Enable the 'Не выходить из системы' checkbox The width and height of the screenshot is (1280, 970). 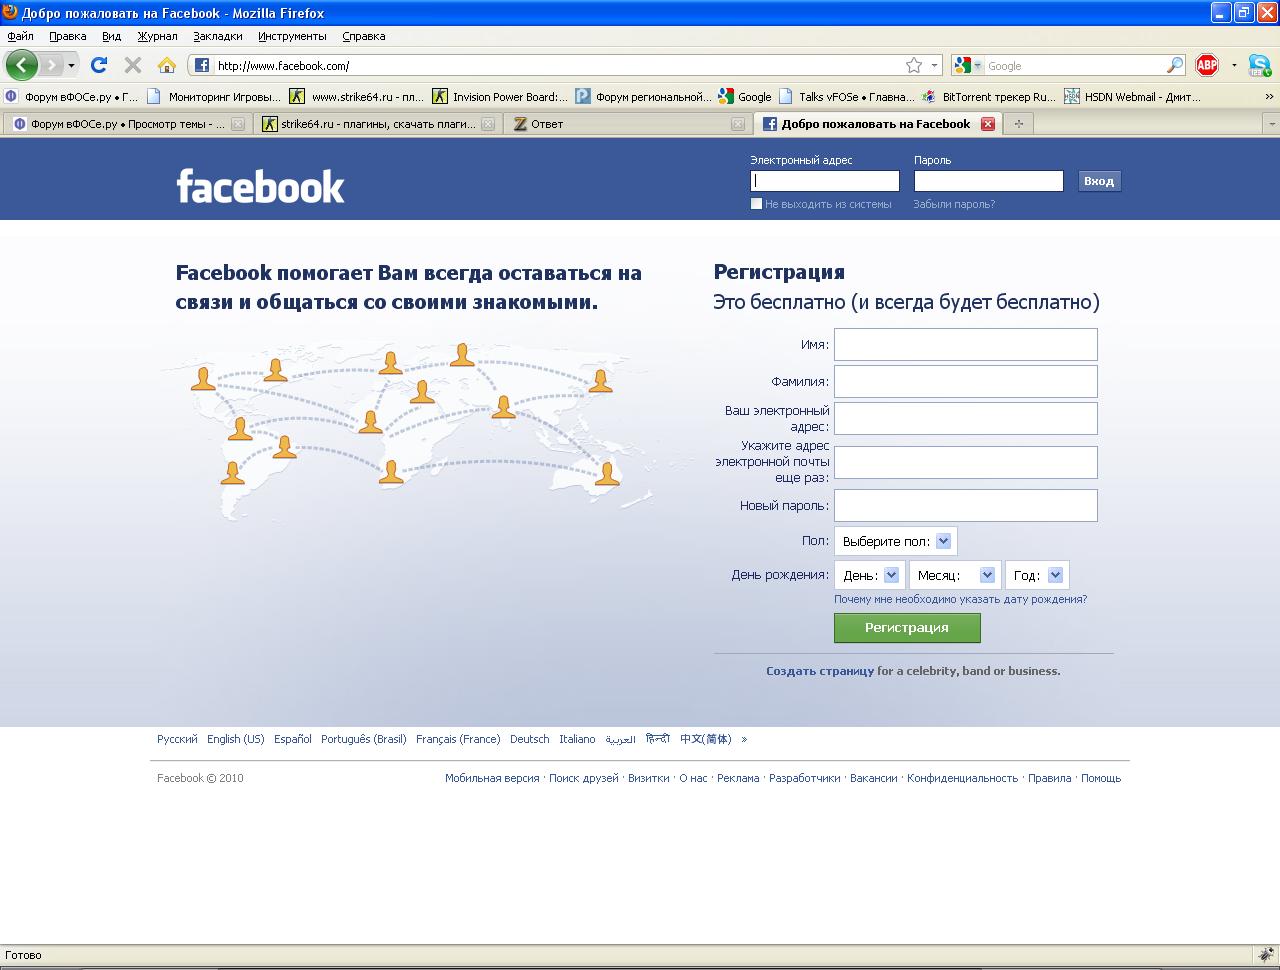(757, 204)
